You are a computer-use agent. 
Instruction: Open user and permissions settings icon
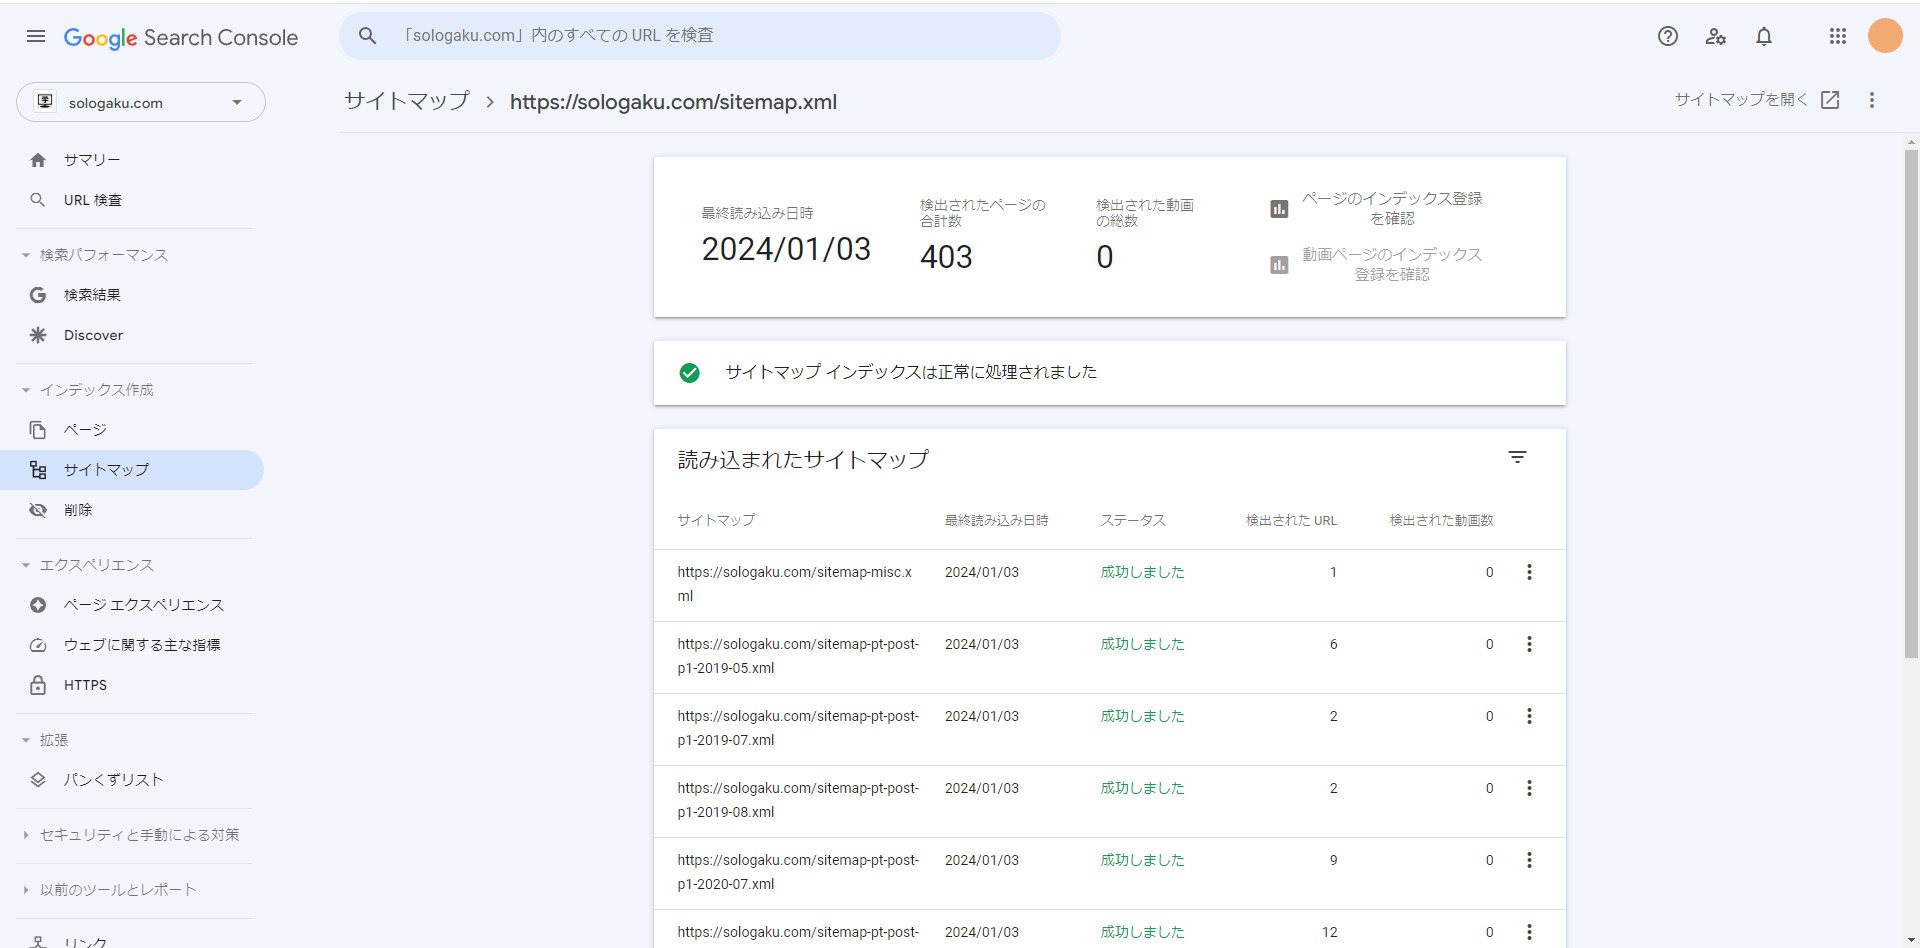1716,37
